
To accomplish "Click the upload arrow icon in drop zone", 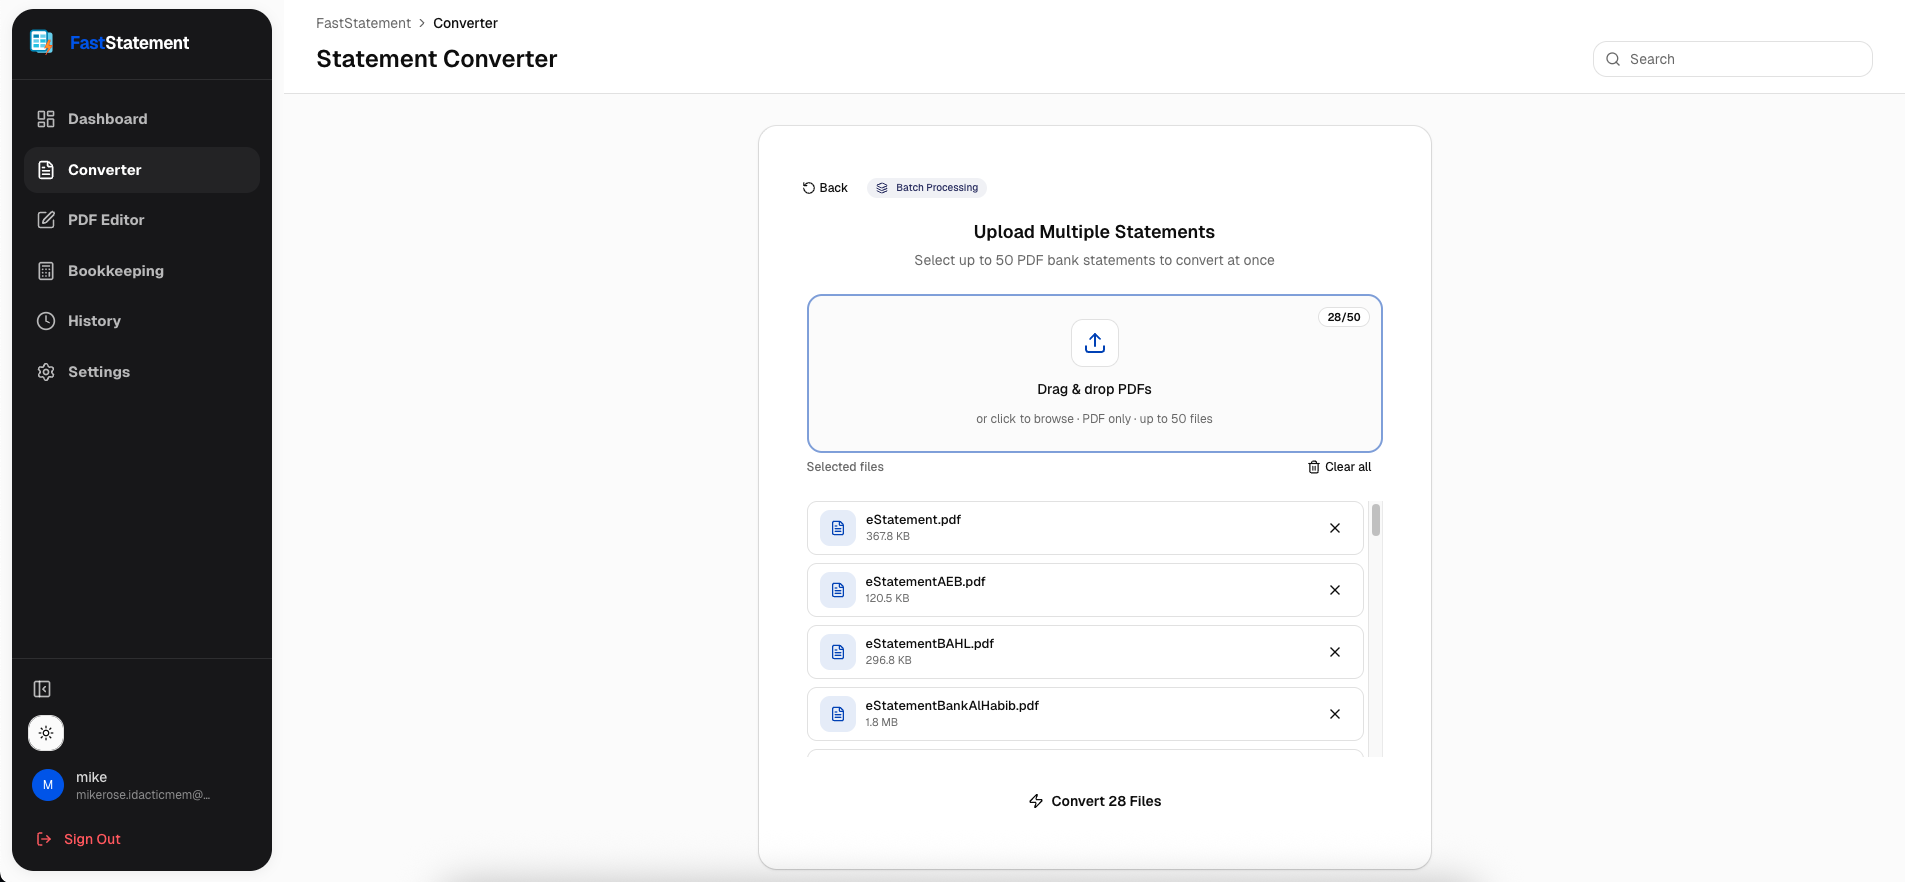I will (x=1094, y=343).
